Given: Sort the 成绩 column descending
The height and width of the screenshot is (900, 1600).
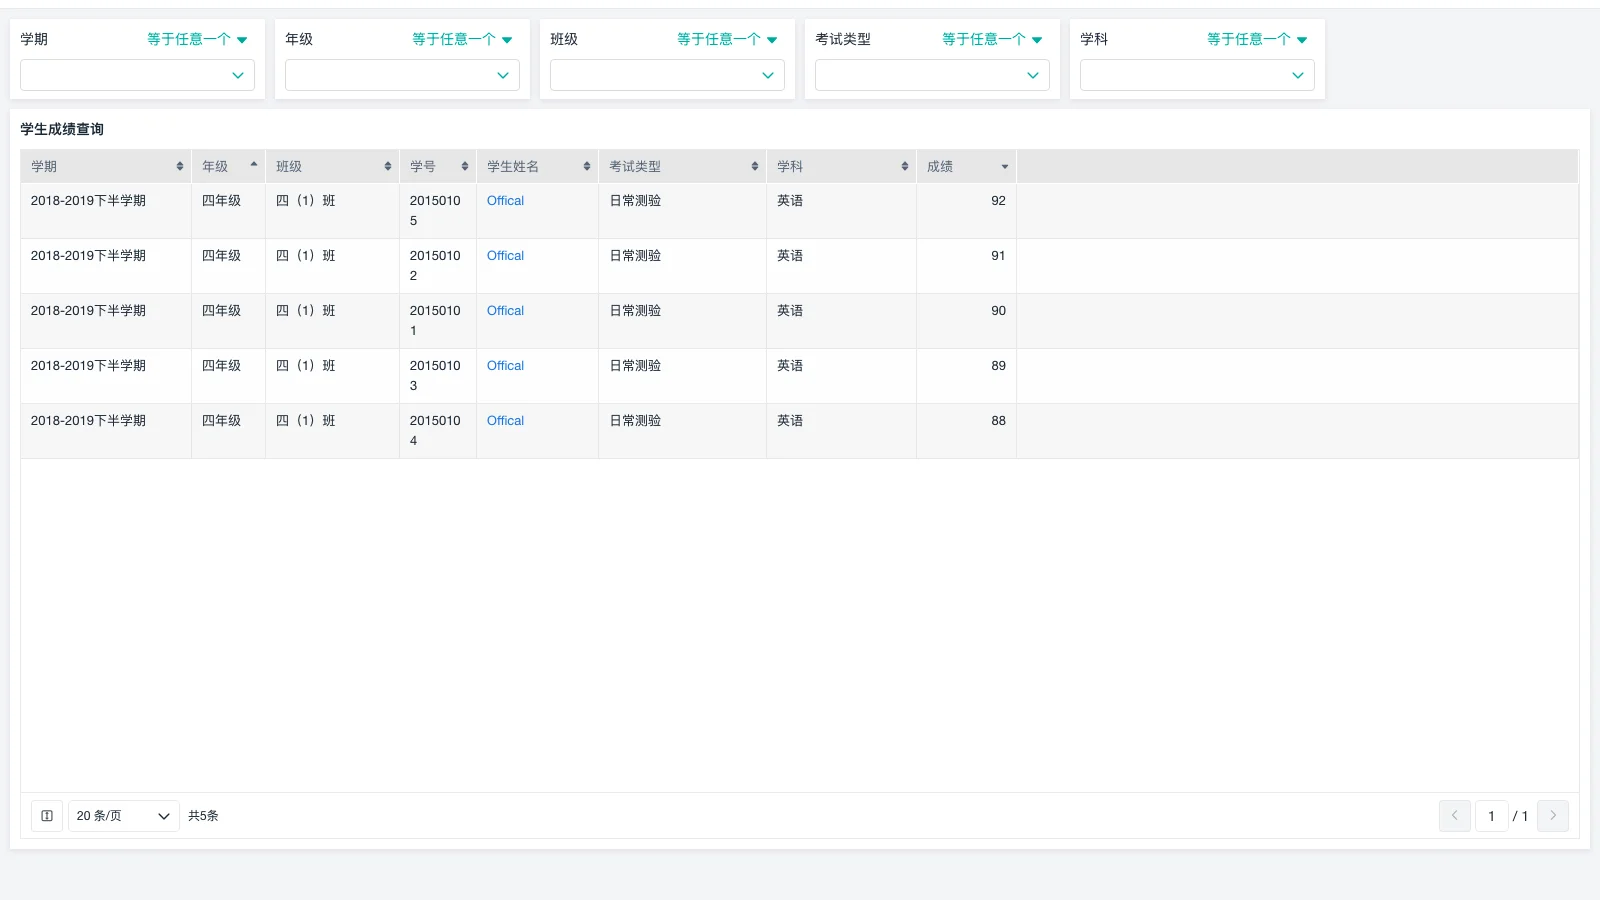Looking at the screenshot, I should pos(1003,166).
